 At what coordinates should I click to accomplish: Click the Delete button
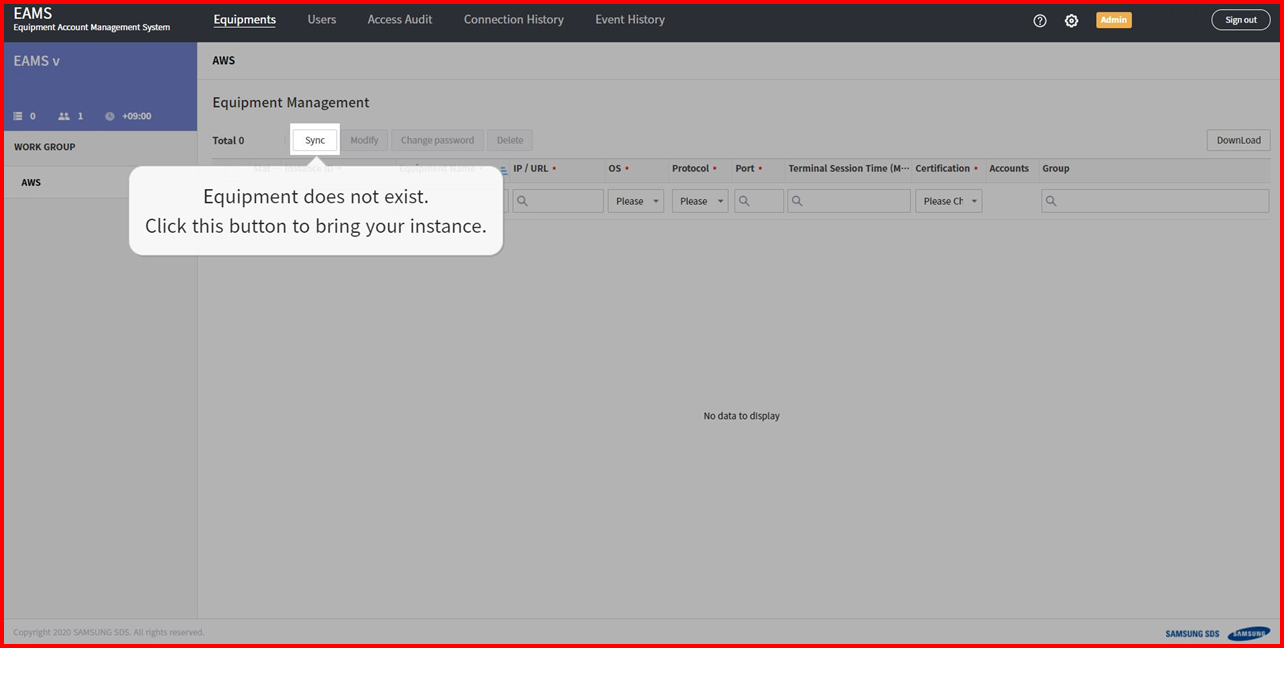(x=510, y=140)
